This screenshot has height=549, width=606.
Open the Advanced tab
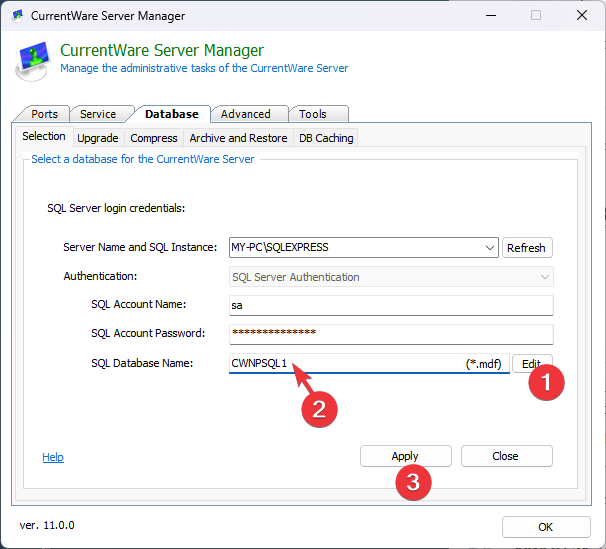(x=245, y=114)
